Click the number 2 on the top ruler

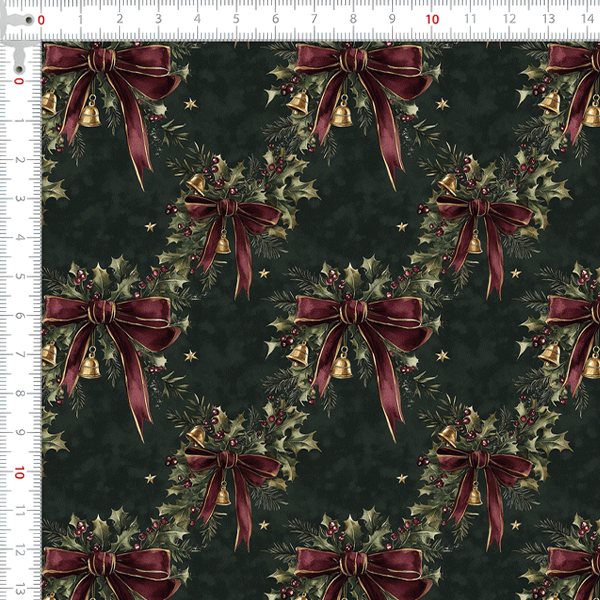pyautogui.click(x=120, y=19)
